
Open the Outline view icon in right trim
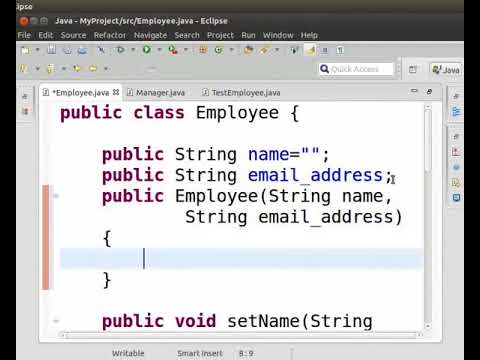tap(456, 111)
